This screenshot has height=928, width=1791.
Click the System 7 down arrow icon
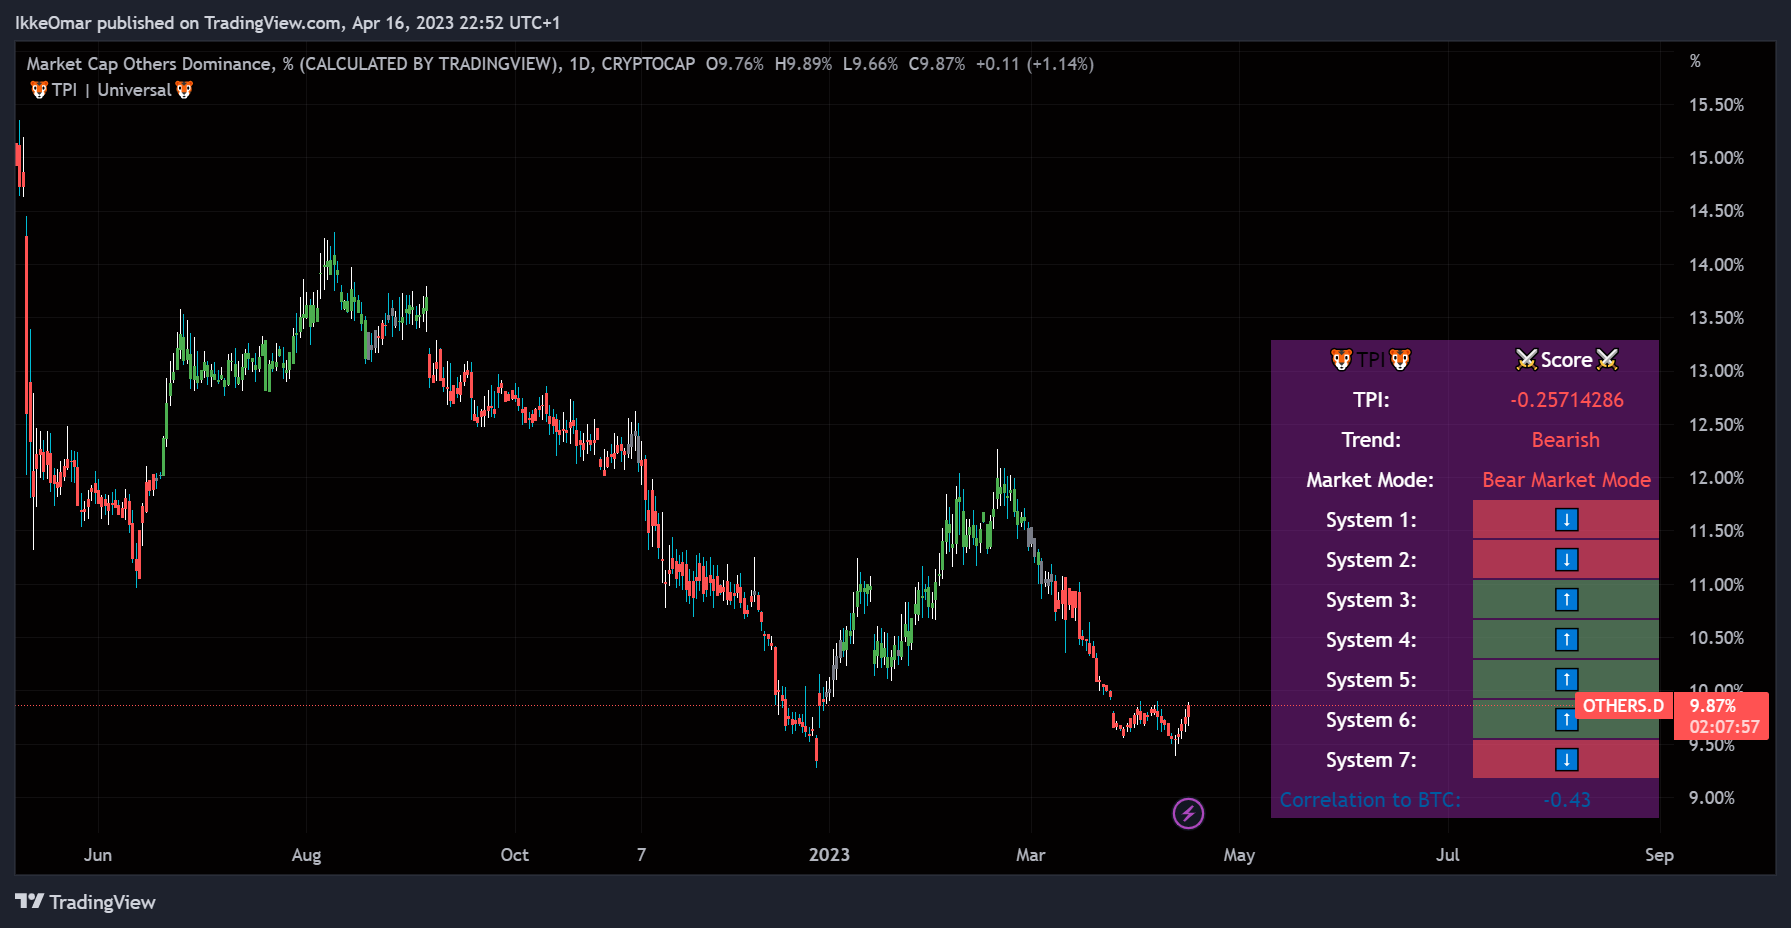point(1566,760)
